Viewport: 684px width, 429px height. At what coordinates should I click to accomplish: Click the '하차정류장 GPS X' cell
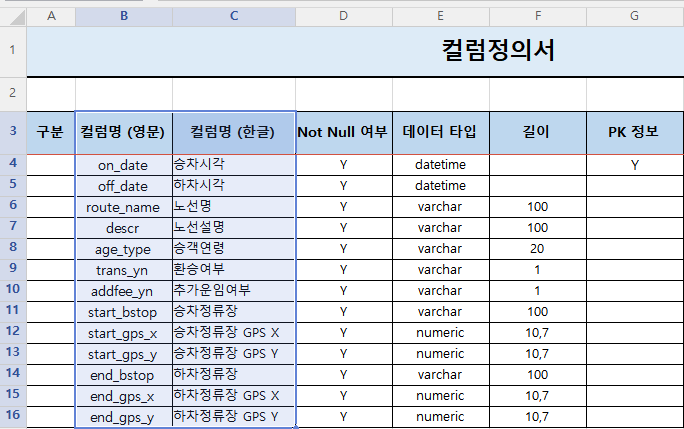pyautogui.click(x=234, y=395)
